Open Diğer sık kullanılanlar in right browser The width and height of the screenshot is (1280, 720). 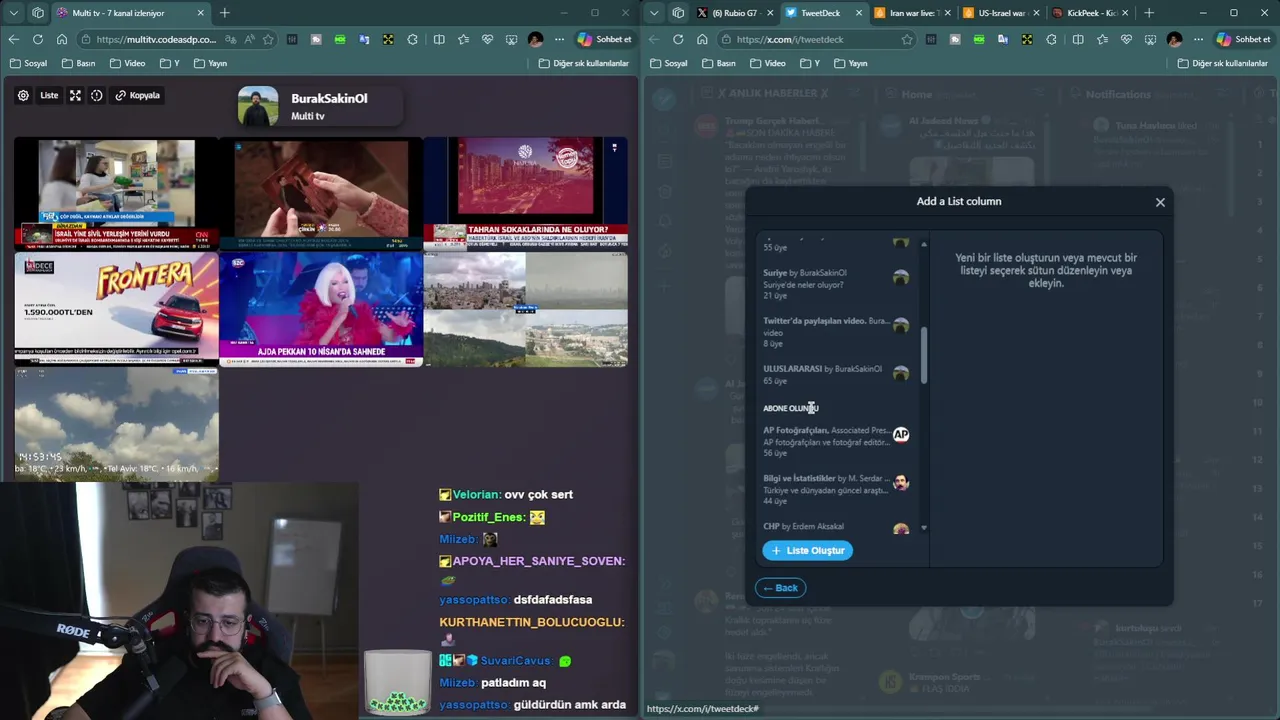click(x=1224, y=63)
